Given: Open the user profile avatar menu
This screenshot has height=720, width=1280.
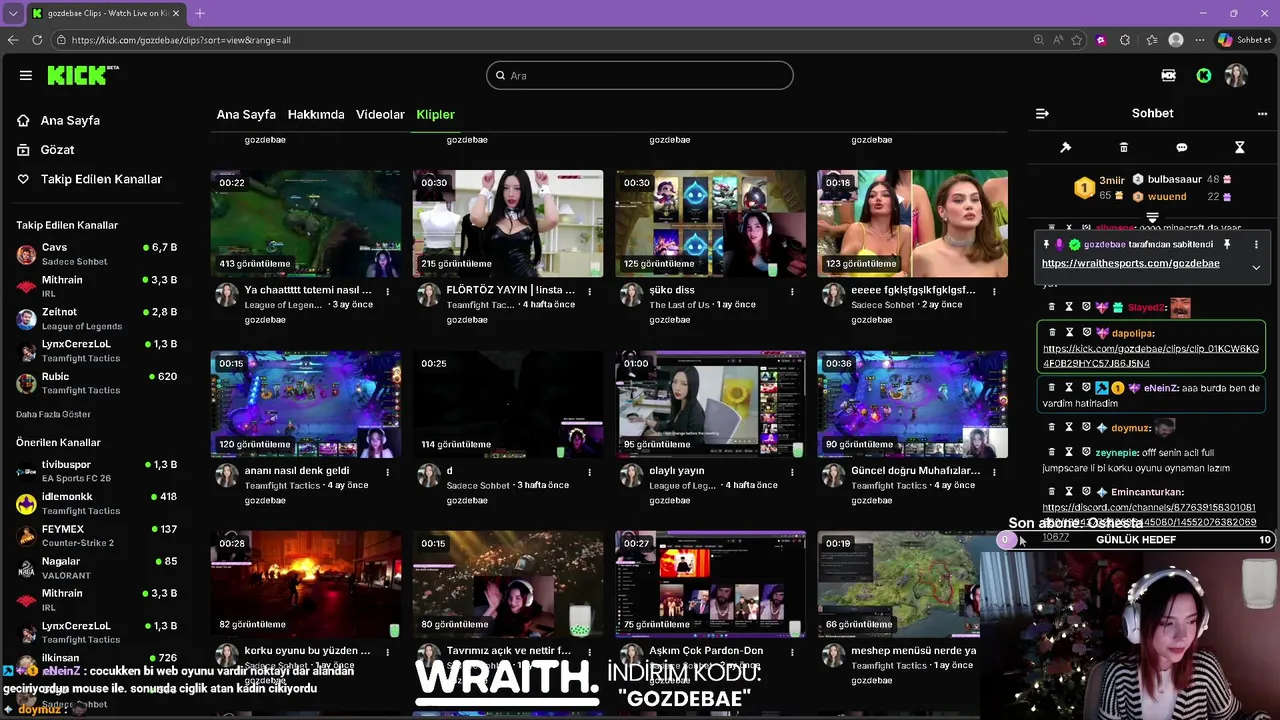Looking at the screenshot, I should (x=1237, y=75).
